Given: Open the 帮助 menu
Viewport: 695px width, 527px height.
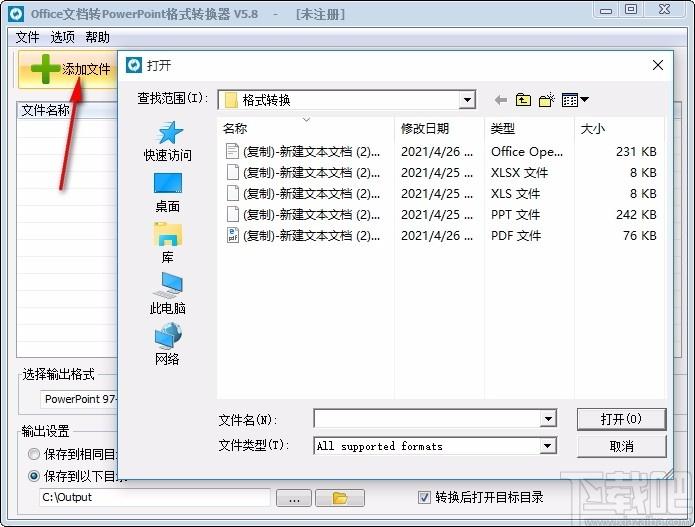Looking at the screenshot, I should (x=98, y=37).
